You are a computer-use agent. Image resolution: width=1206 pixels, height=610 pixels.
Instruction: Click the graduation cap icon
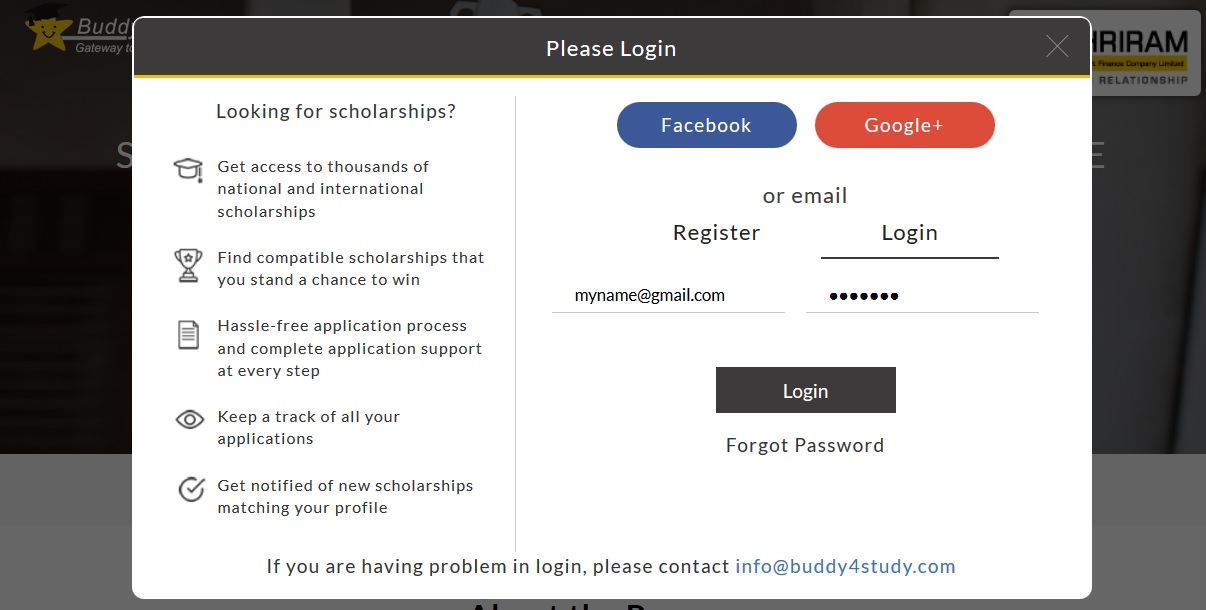[x=188, y=168]
